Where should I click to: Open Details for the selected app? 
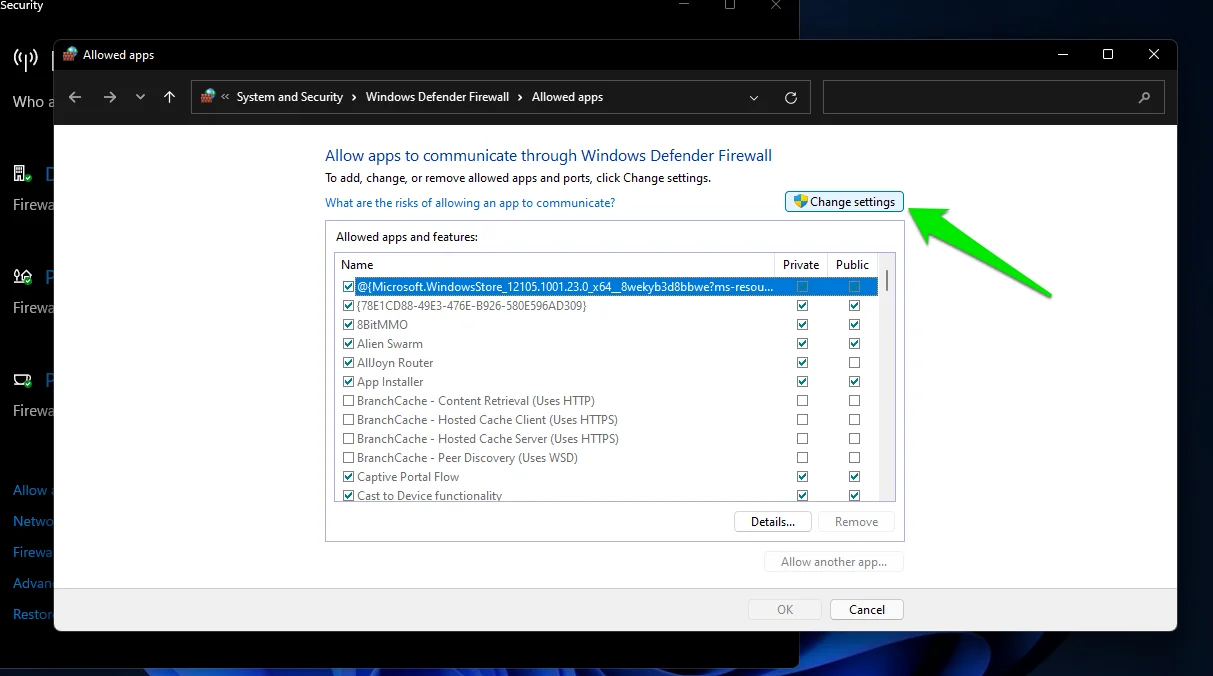(772, 522)
